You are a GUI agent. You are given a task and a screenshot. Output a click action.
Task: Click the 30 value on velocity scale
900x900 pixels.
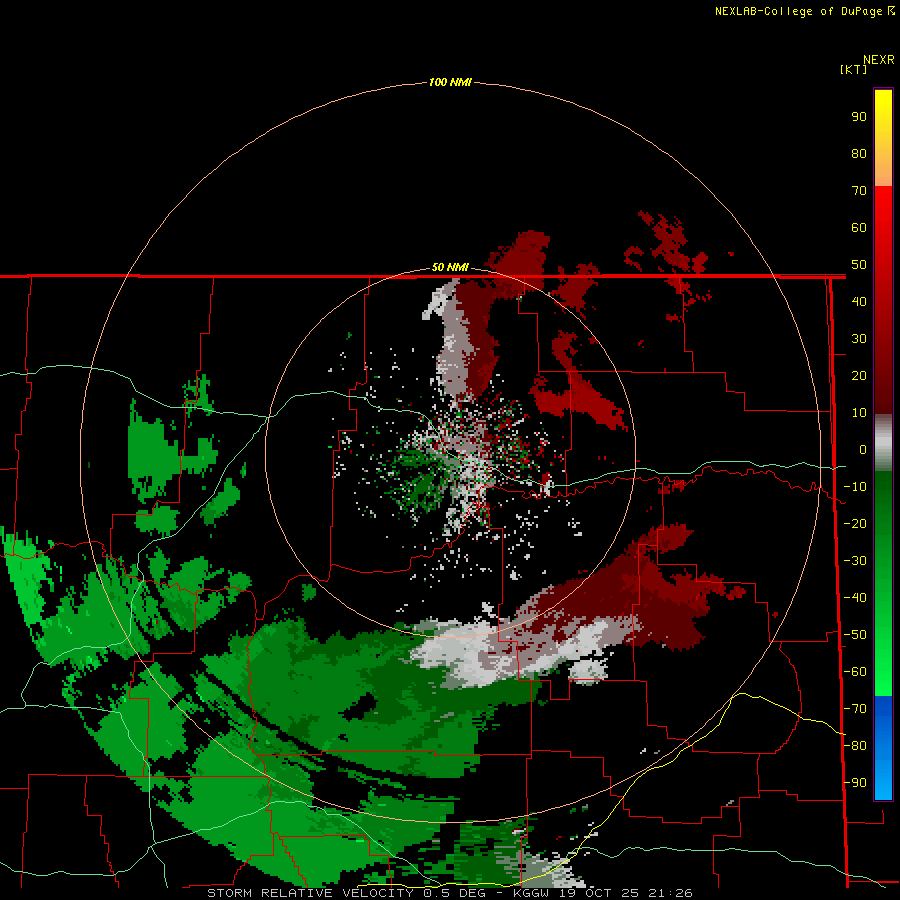pyautogui.click(x=859, y=339)
